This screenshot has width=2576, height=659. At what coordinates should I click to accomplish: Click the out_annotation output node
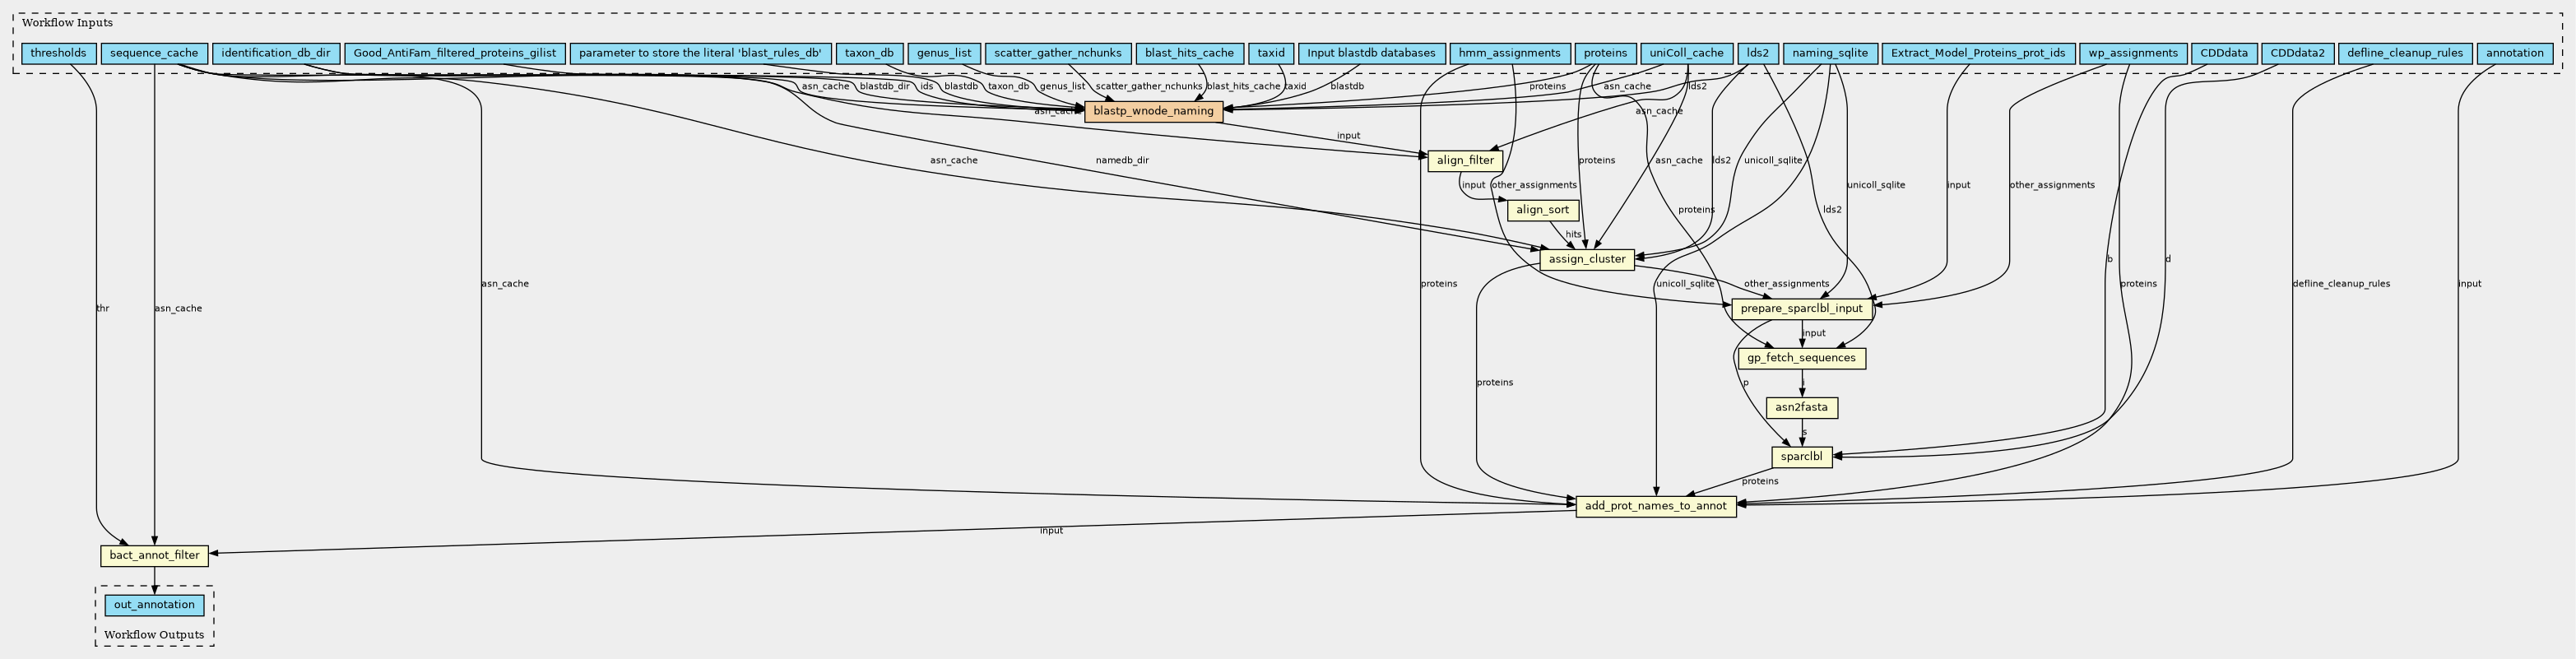[154, 605]
